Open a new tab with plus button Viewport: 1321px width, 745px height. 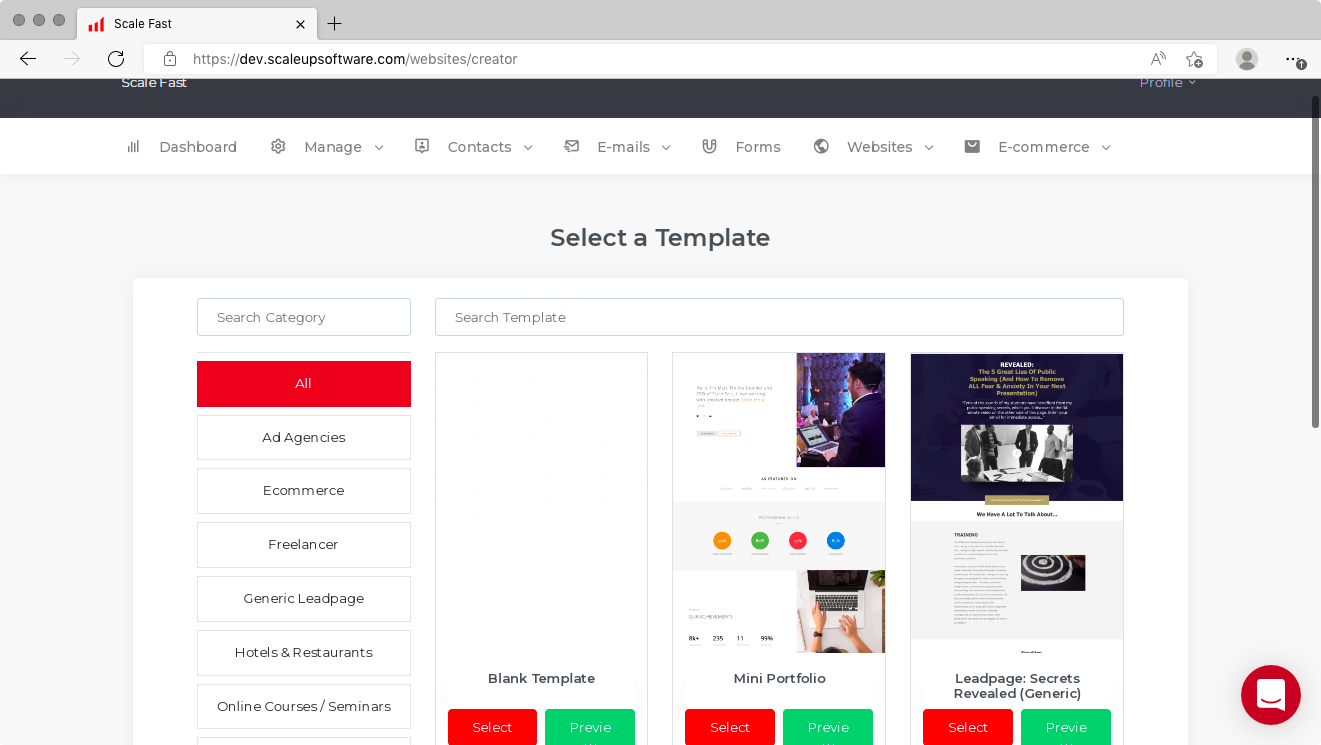coord(334,23)
